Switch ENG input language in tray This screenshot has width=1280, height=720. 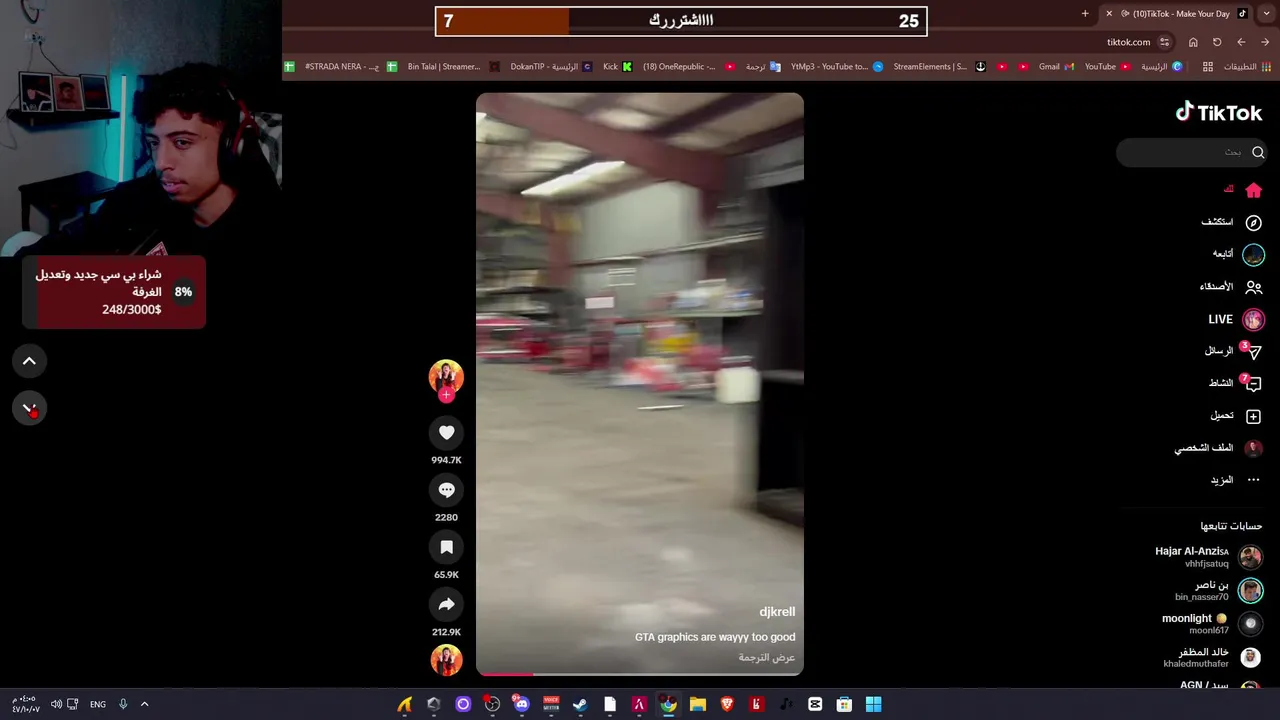[x=98, y=704]
